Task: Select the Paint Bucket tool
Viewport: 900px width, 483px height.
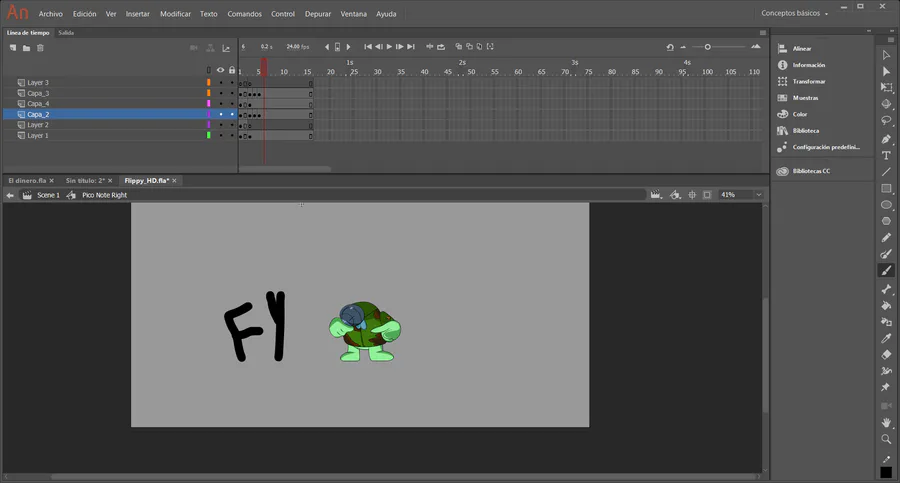Action: click(886, 306)
